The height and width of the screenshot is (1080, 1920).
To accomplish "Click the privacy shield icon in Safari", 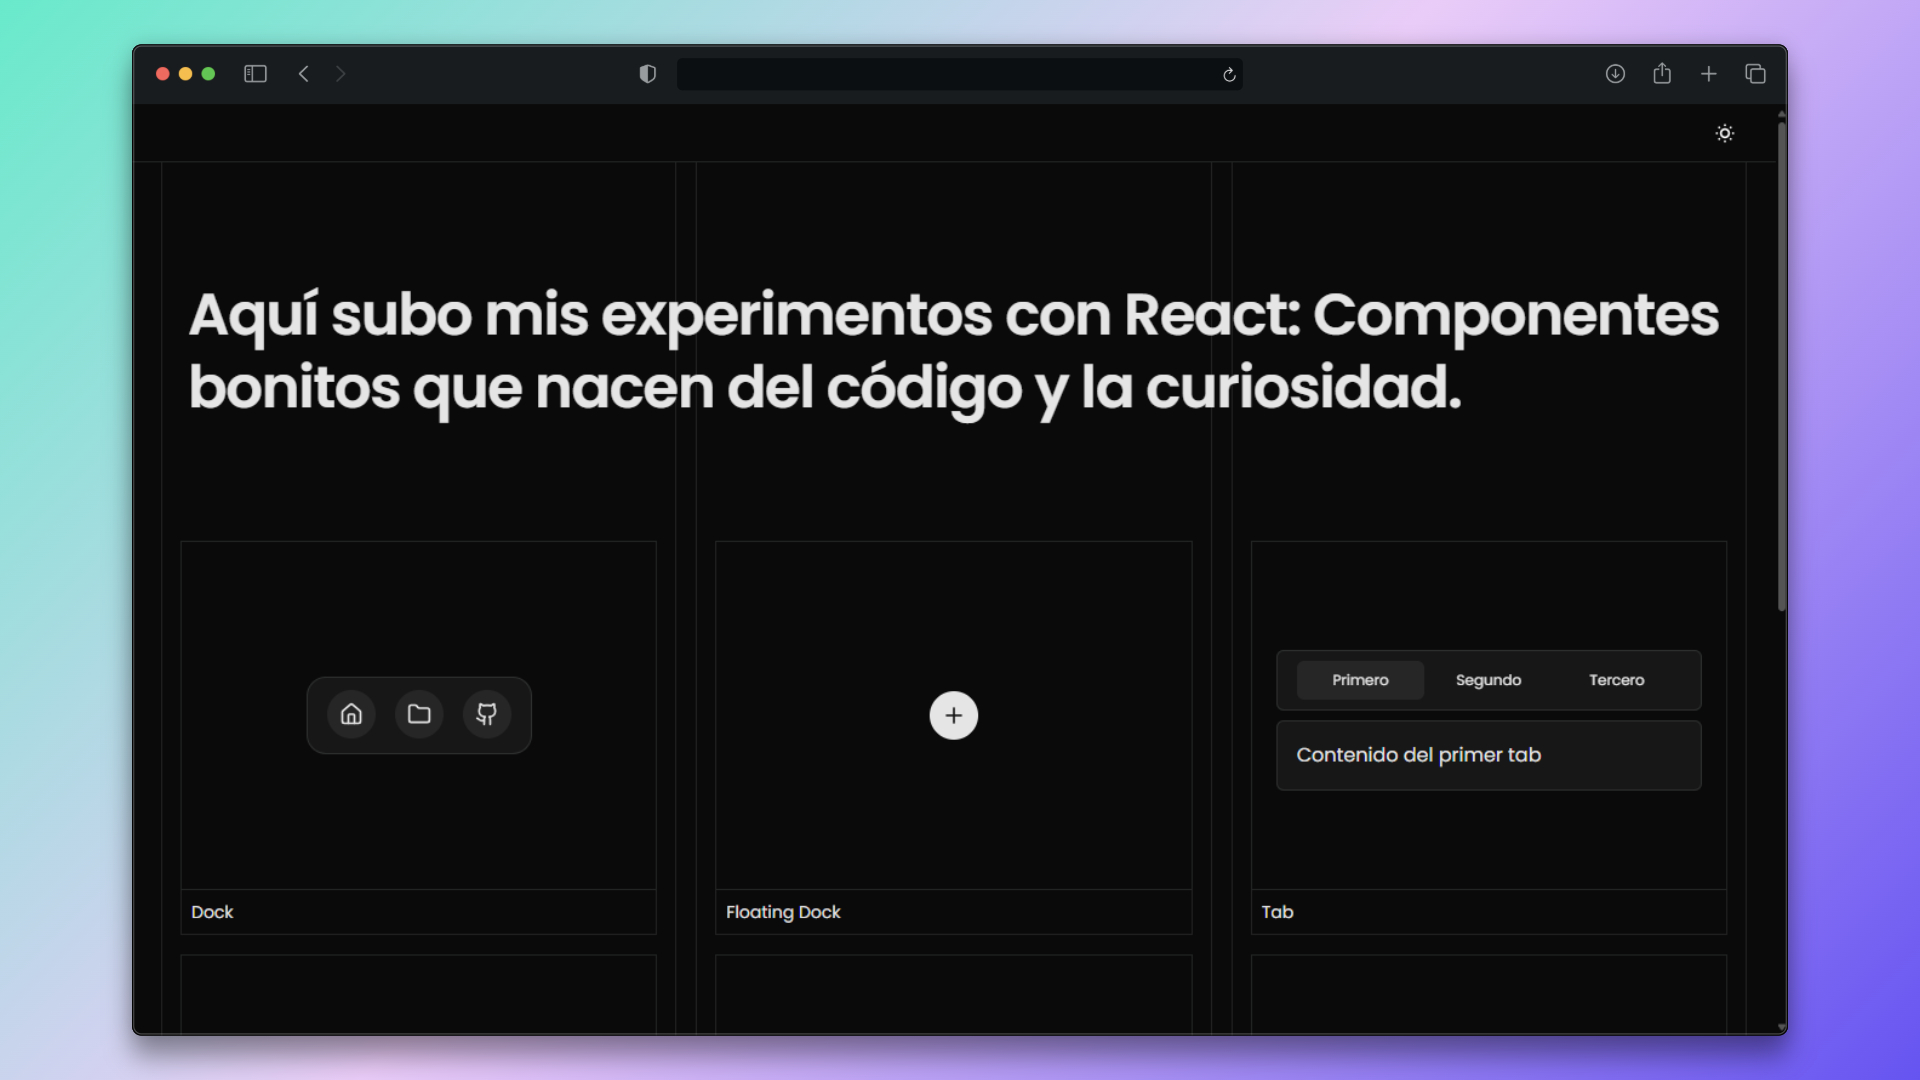I will point(647,73).
